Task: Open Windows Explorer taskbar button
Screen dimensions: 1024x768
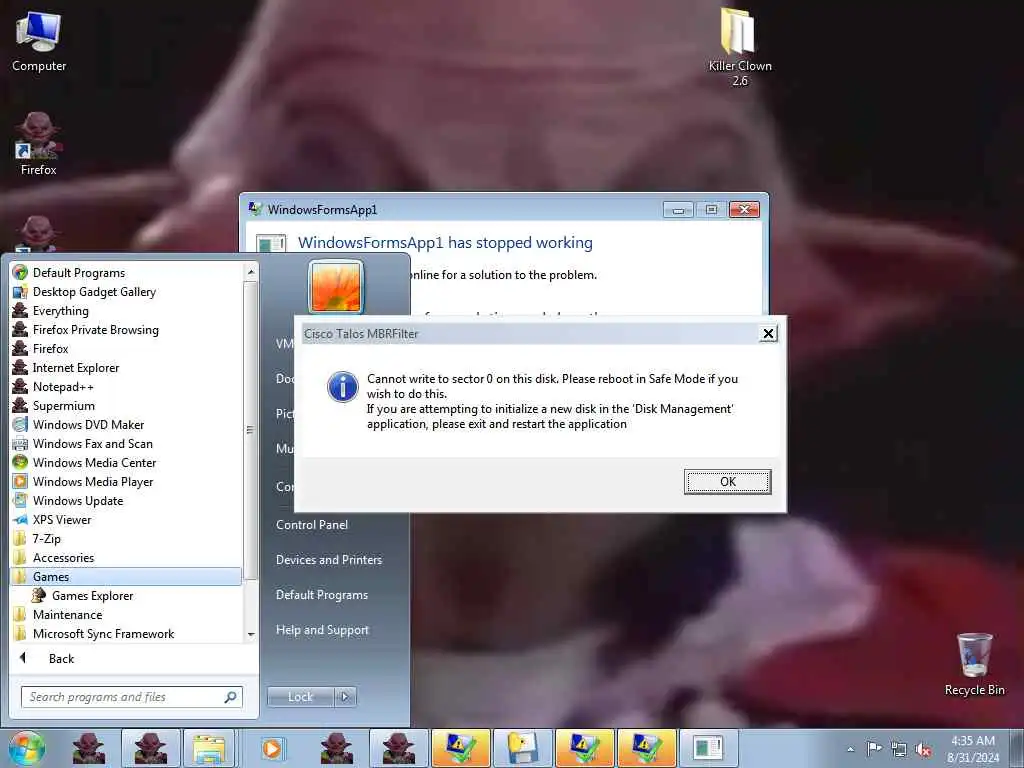Action: 209,748
